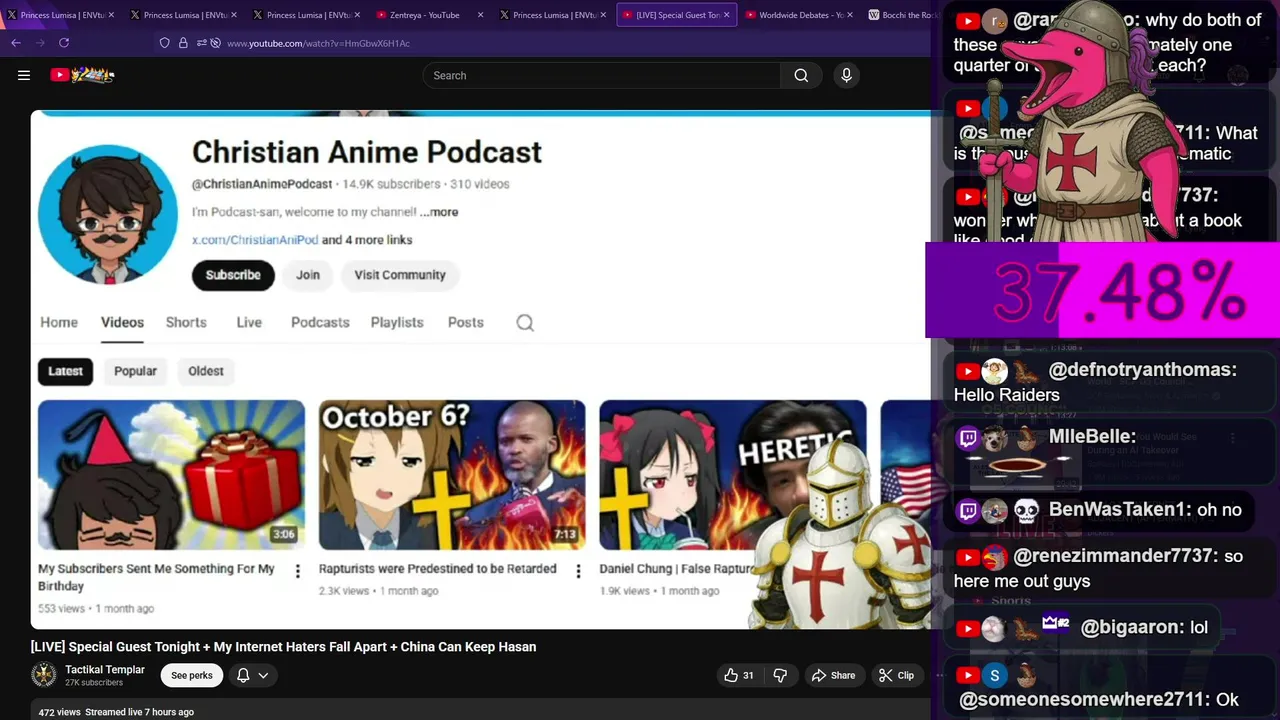Open the channel Podcasts tab
Viewport: 1280px width, 720px height.
pos(320,322)
